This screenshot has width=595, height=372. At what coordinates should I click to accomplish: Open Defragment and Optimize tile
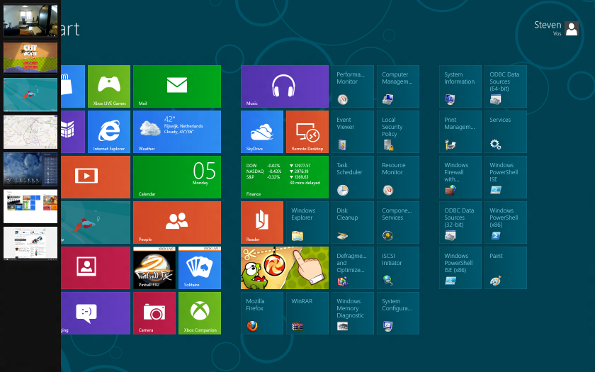tap(353, 268)
